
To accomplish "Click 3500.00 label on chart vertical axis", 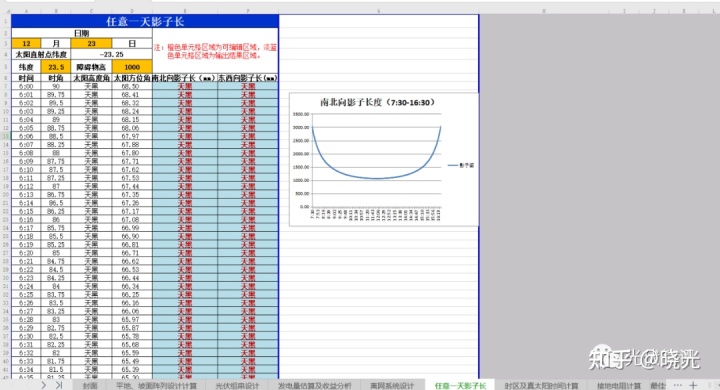I will [301, 114].
